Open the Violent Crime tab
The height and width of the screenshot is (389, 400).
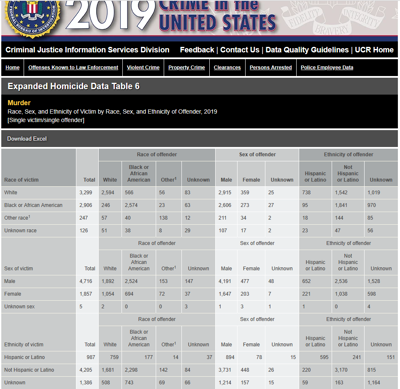(x=143, y=68)
